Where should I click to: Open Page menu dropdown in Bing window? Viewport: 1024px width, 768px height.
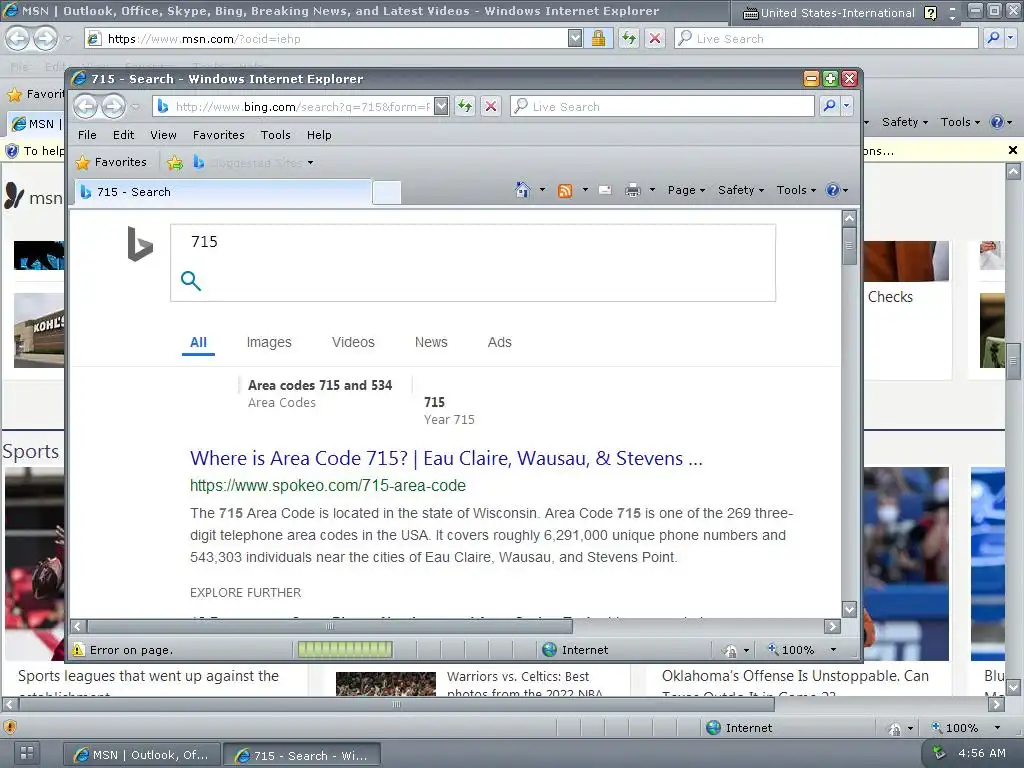(x=686, y=190)
